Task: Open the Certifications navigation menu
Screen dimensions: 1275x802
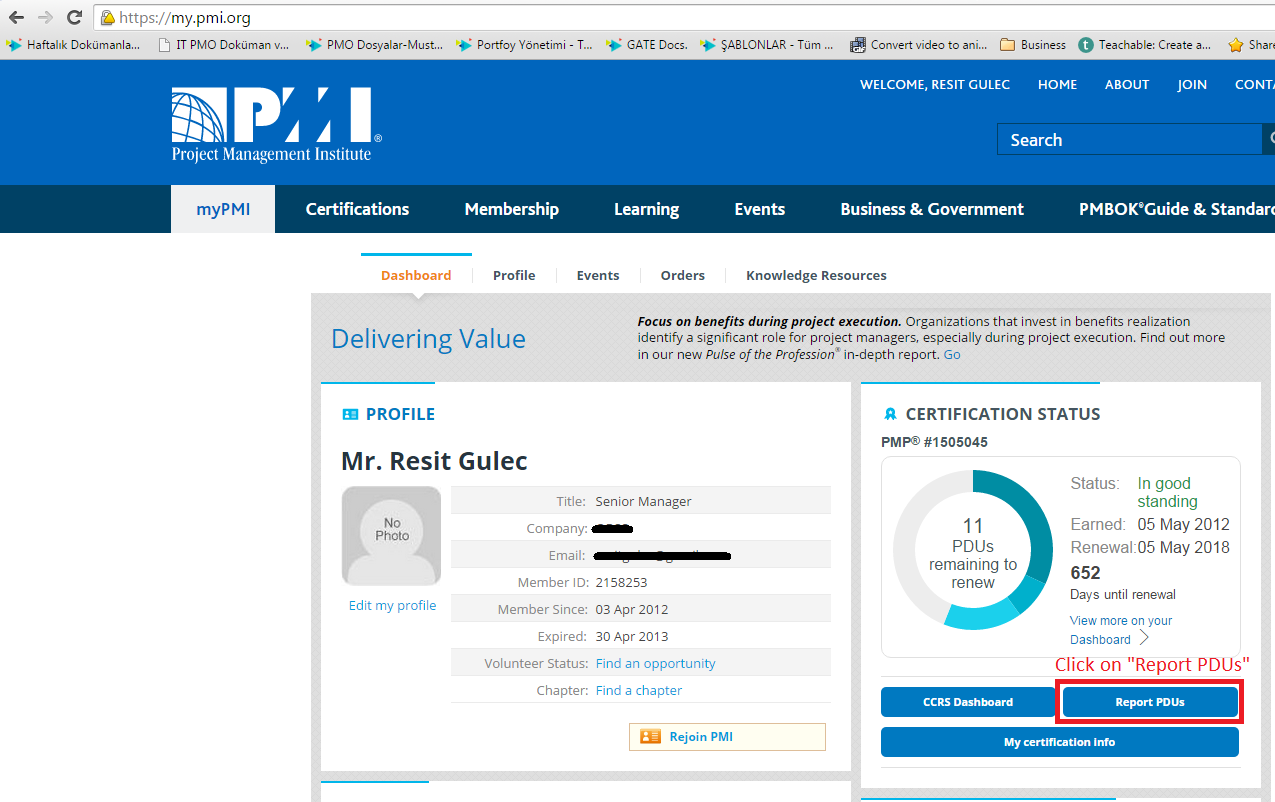Action: click(x=357, y=209)
